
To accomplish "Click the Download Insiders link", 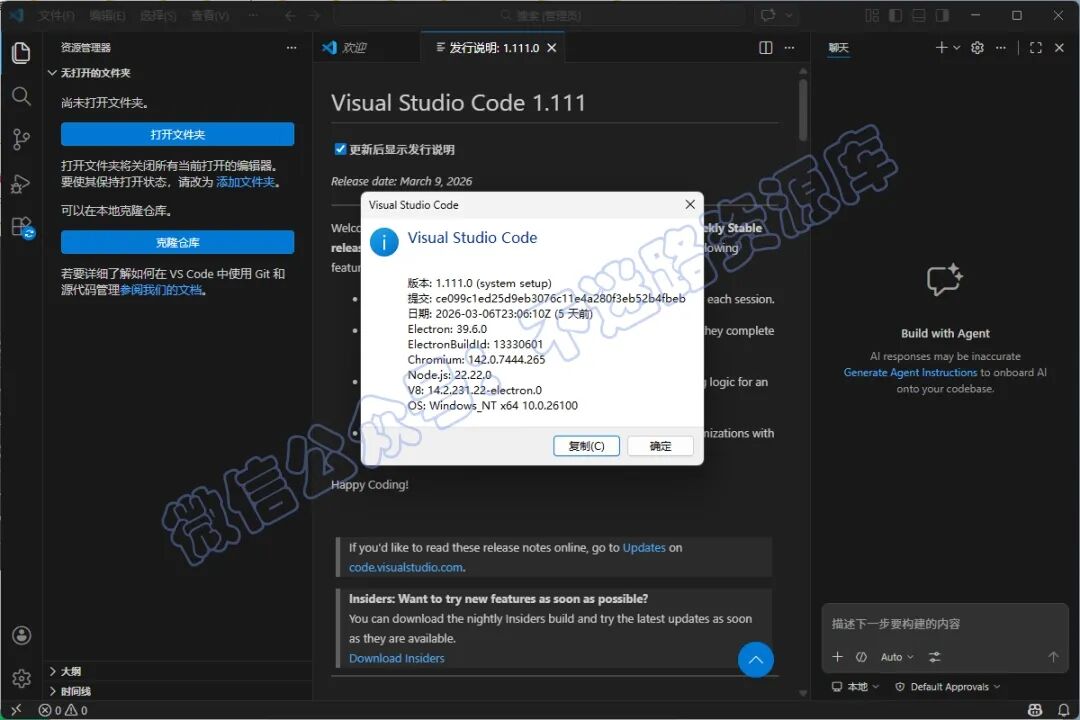I will click(x=397, y=658).
